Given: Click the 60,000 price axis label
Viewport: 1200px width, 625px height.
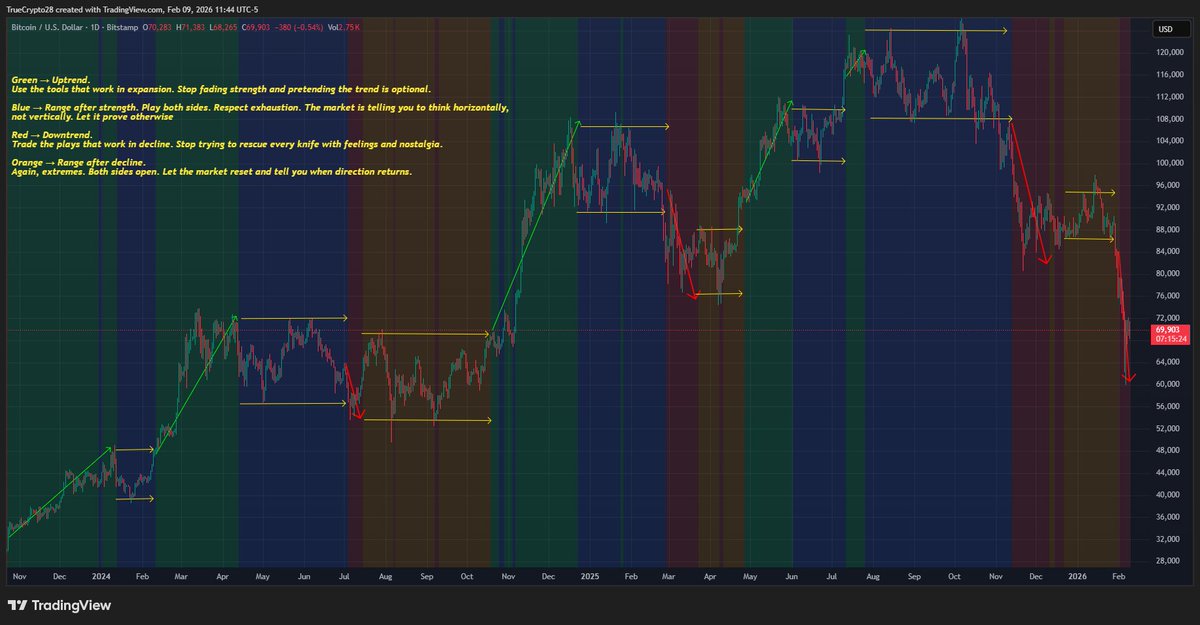Looking at the screenshot, I should [x=1166, y=384].
